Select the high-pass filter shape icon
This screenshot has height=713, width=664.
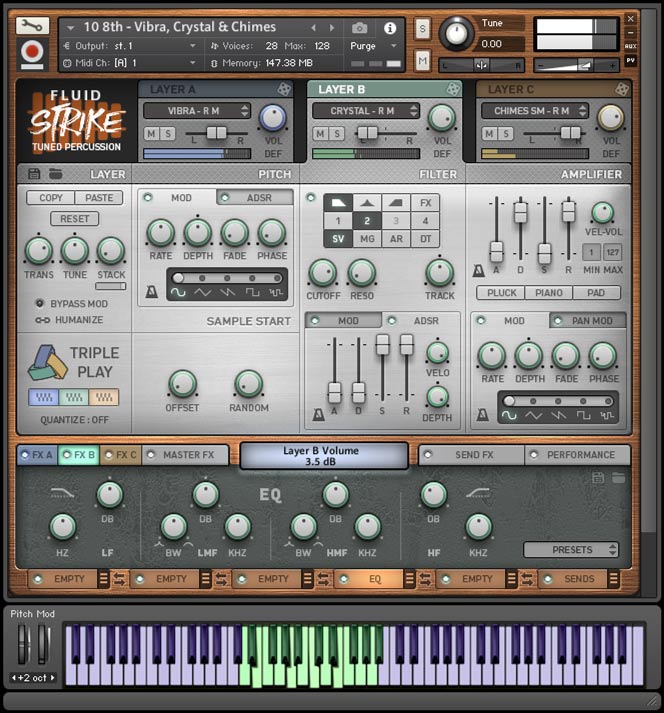point(396,203)
